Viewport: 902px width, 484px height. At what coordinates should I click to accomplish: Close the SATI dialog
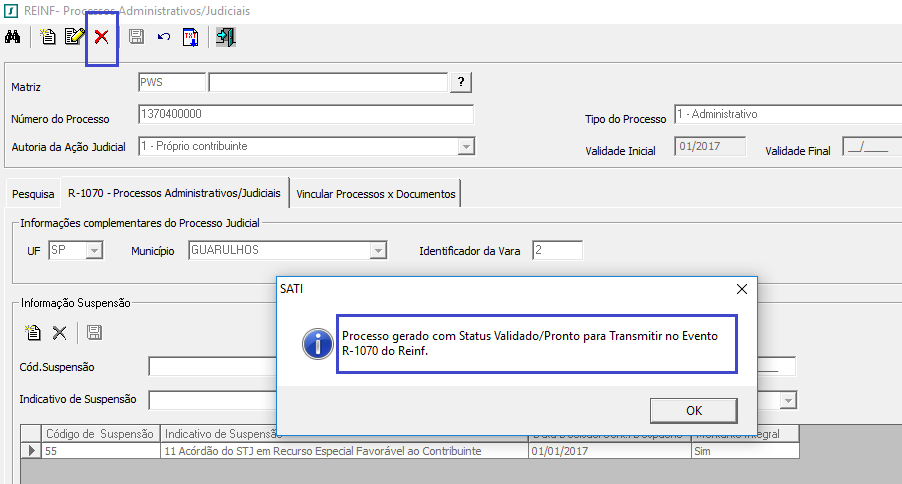(x=742, y=289)
